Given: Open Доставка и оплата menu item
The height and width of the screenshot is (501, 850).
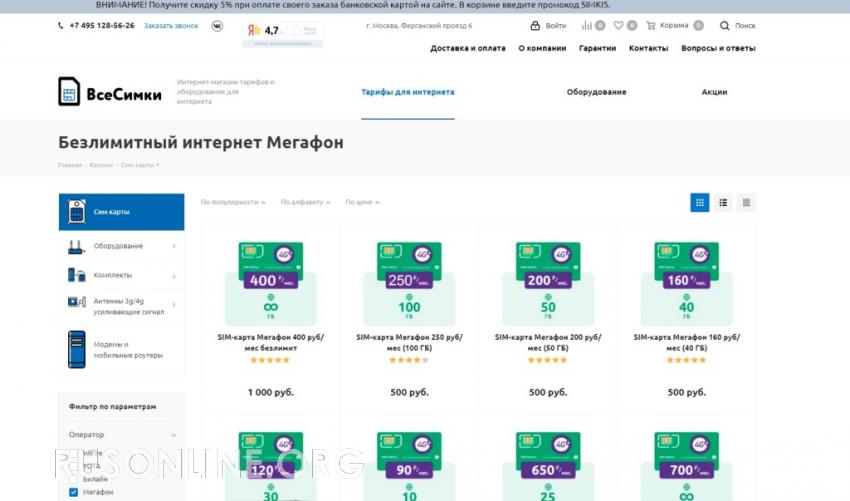Looking at the screenshot, I should [468, 48].
